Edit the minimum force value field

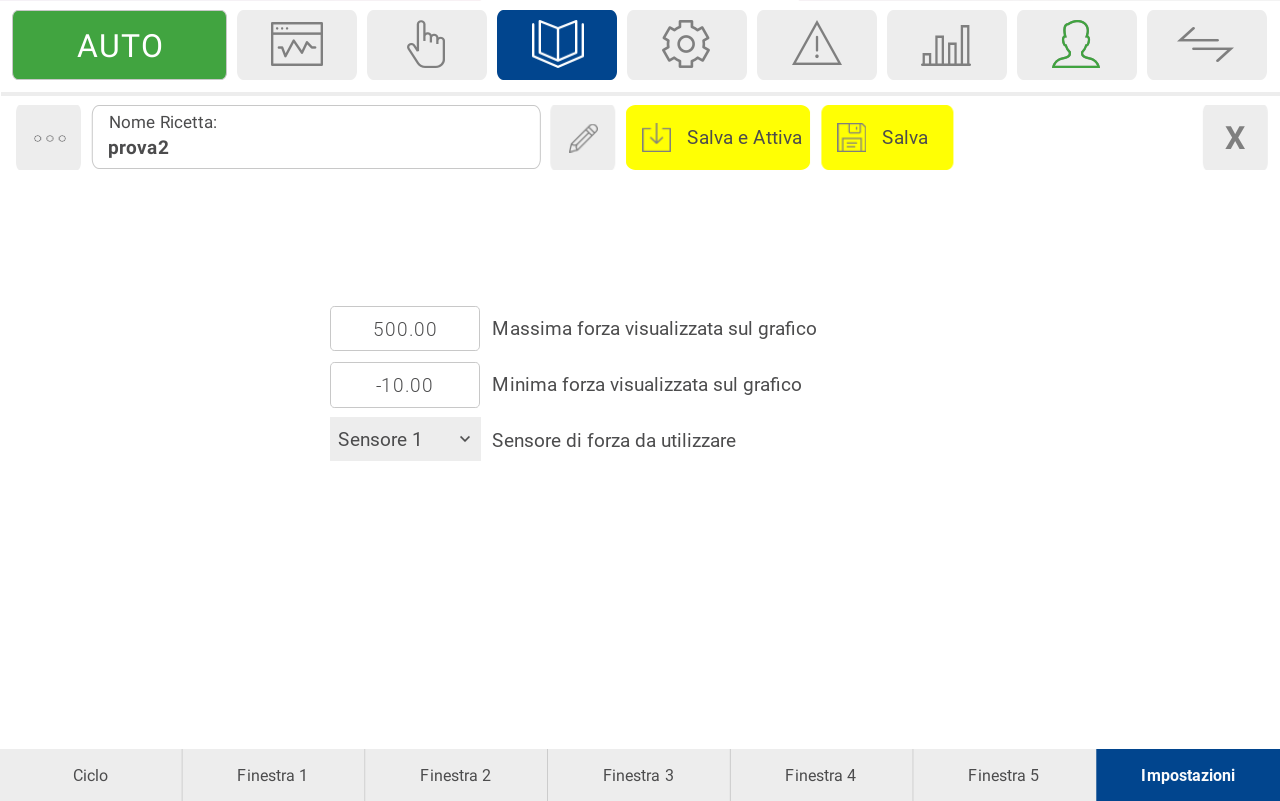(405, 385)
